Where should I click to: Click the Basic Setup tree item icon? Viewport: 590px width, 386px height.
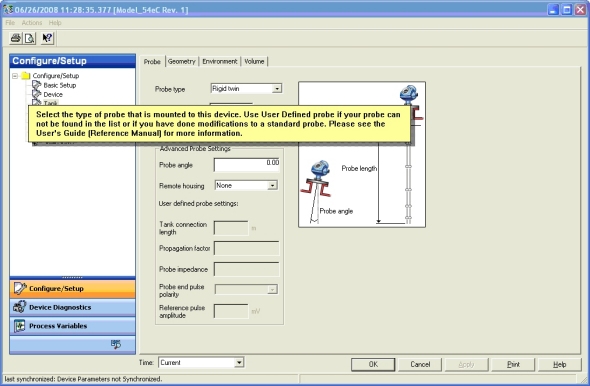[x=36, y=85]
